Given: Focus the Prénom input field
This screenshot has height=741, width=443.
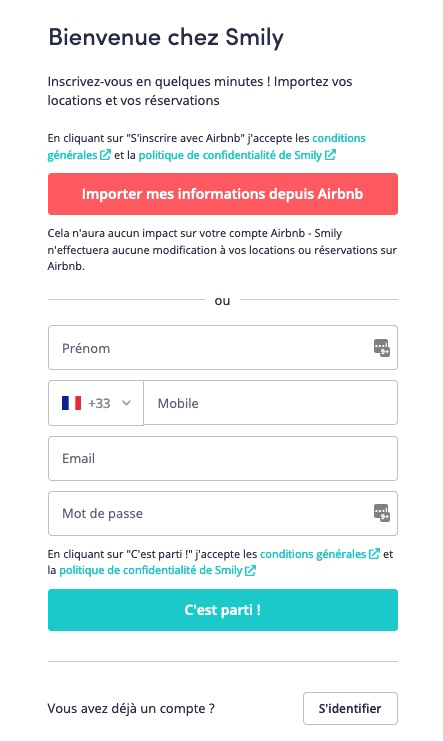Looking at the screenshot, I should coord(223,348).
